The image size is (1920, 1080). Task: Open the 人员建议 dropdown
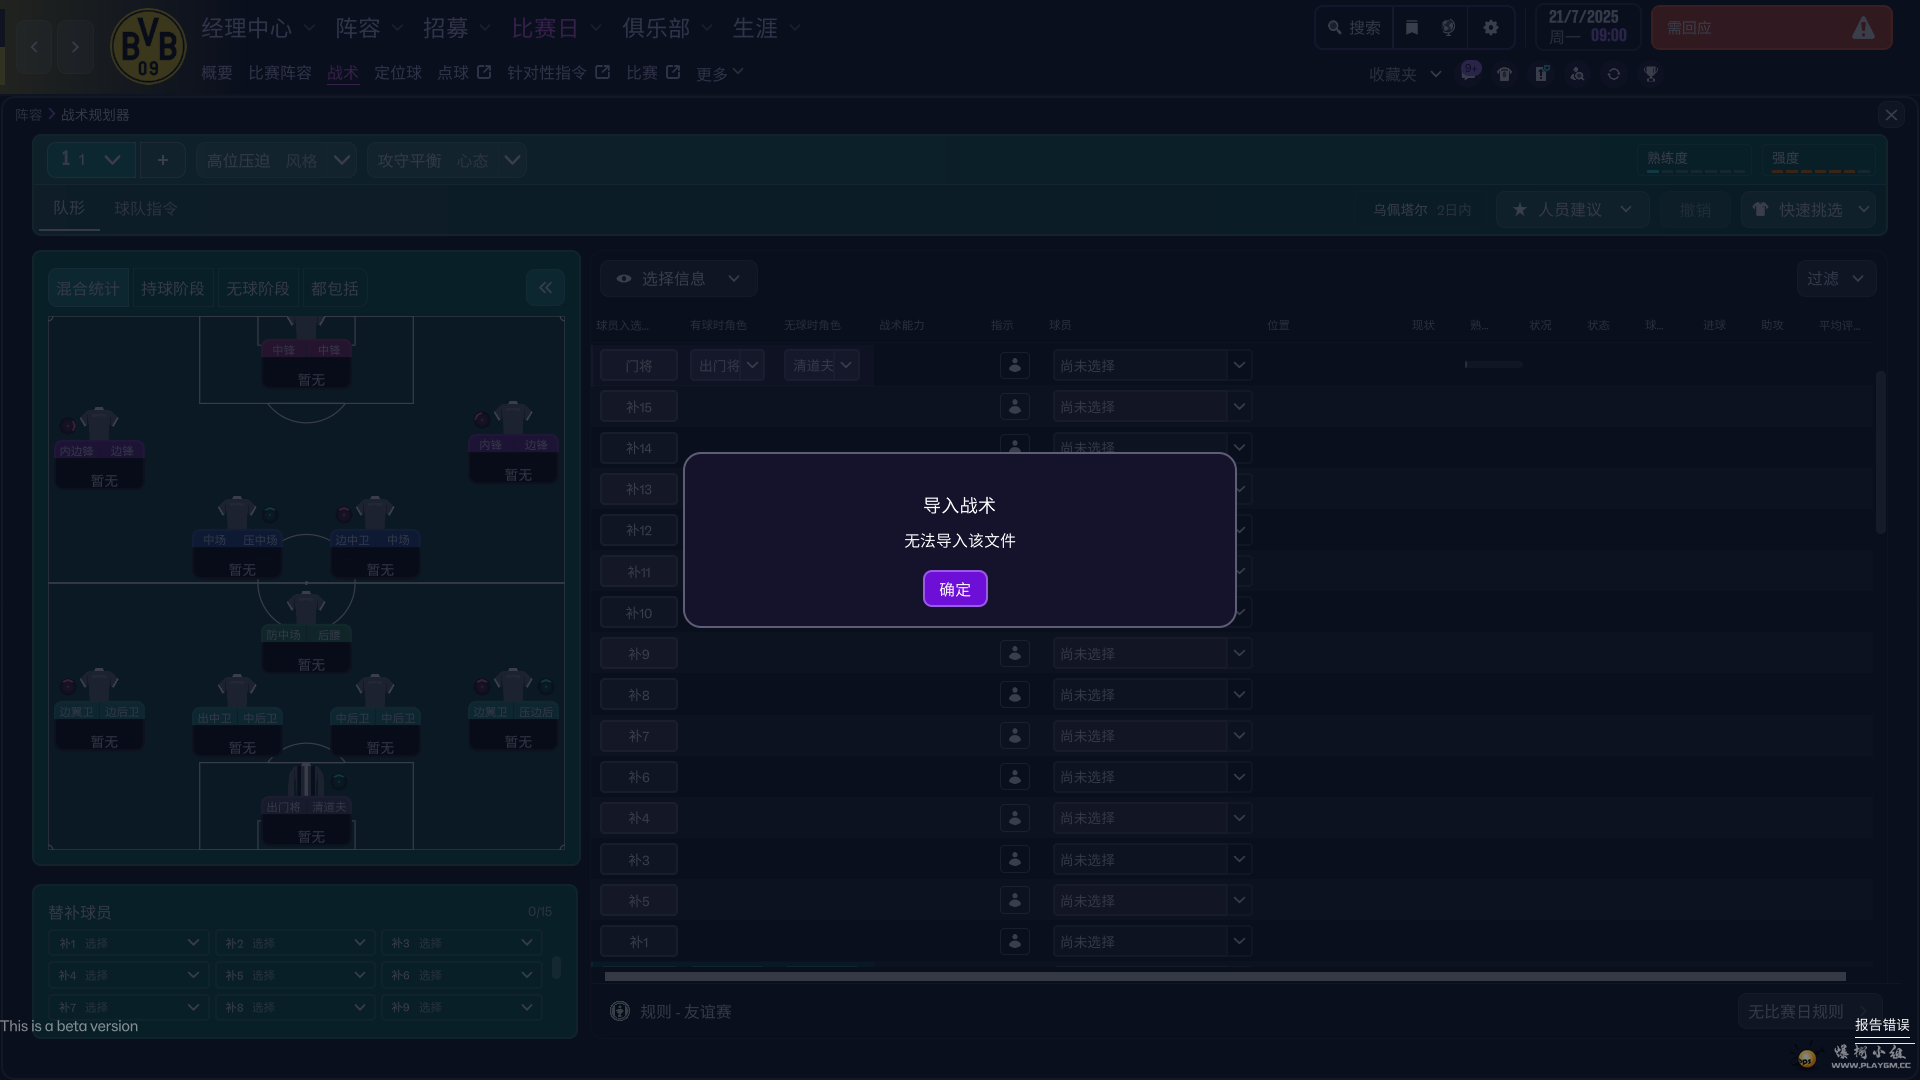point(1572,210)
